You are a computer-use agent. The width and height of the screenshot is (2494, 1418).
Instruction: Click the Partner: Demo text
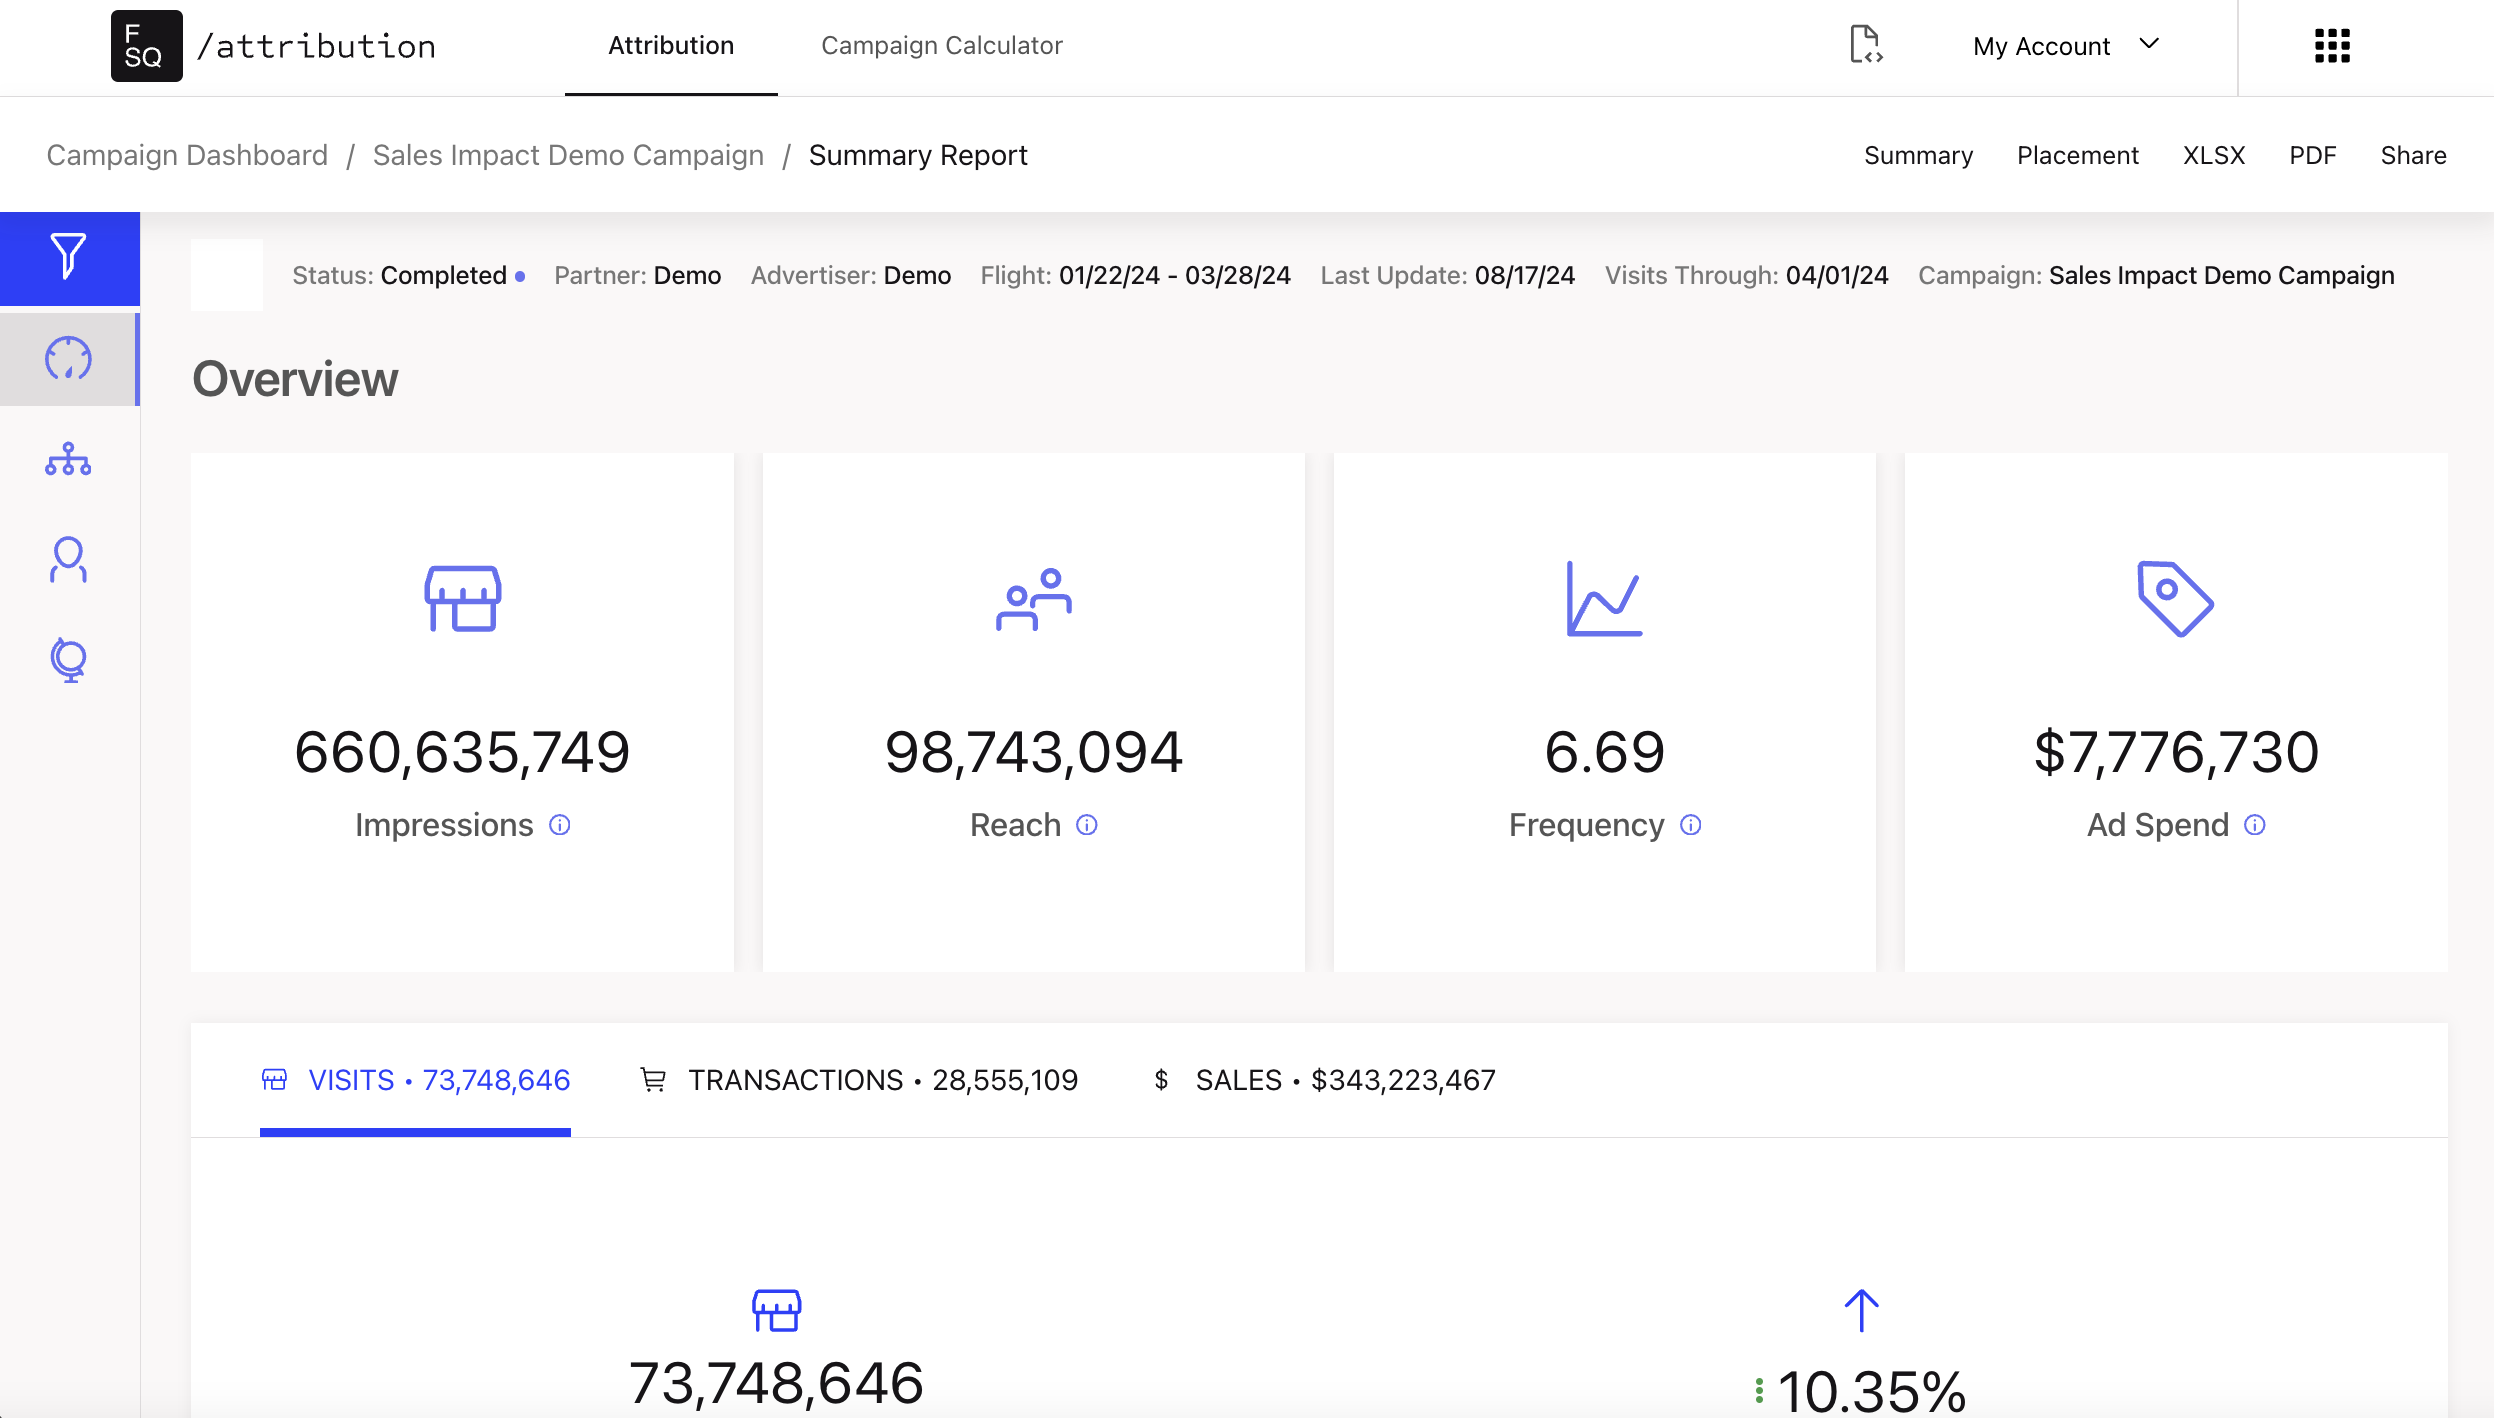[637, 275]
